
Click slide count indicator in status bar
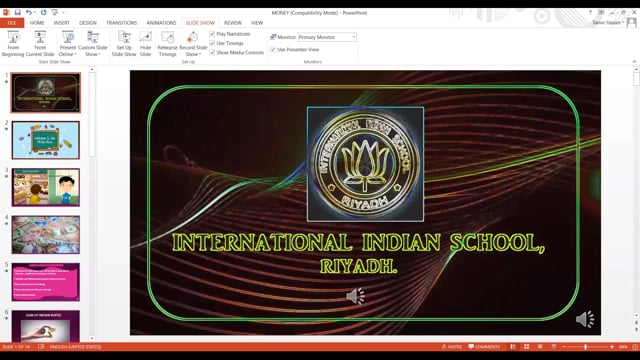[x=16, y=347]
